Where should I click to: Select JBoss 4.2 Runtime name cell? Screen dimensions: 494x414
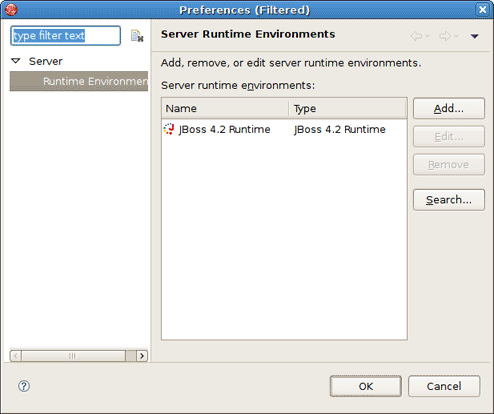pyautogui.click(x=224, y=129)
